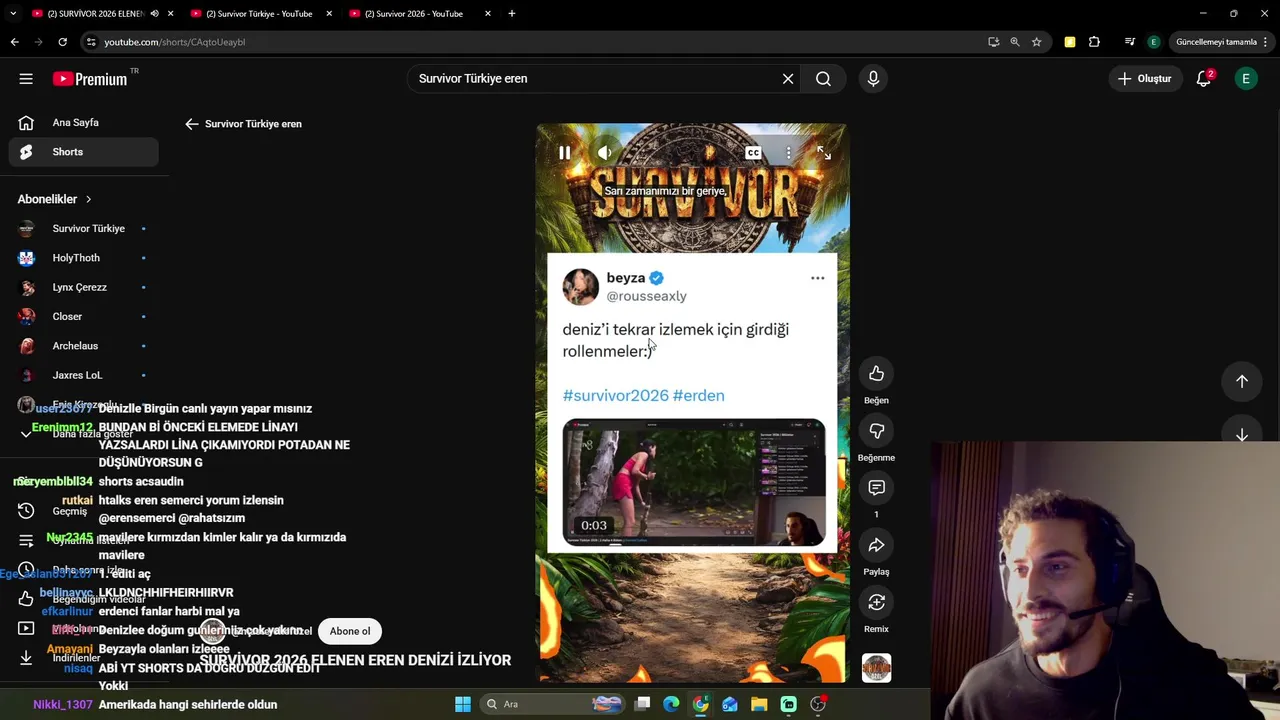Share the Short via Paylaş

[x=876, y=545]
